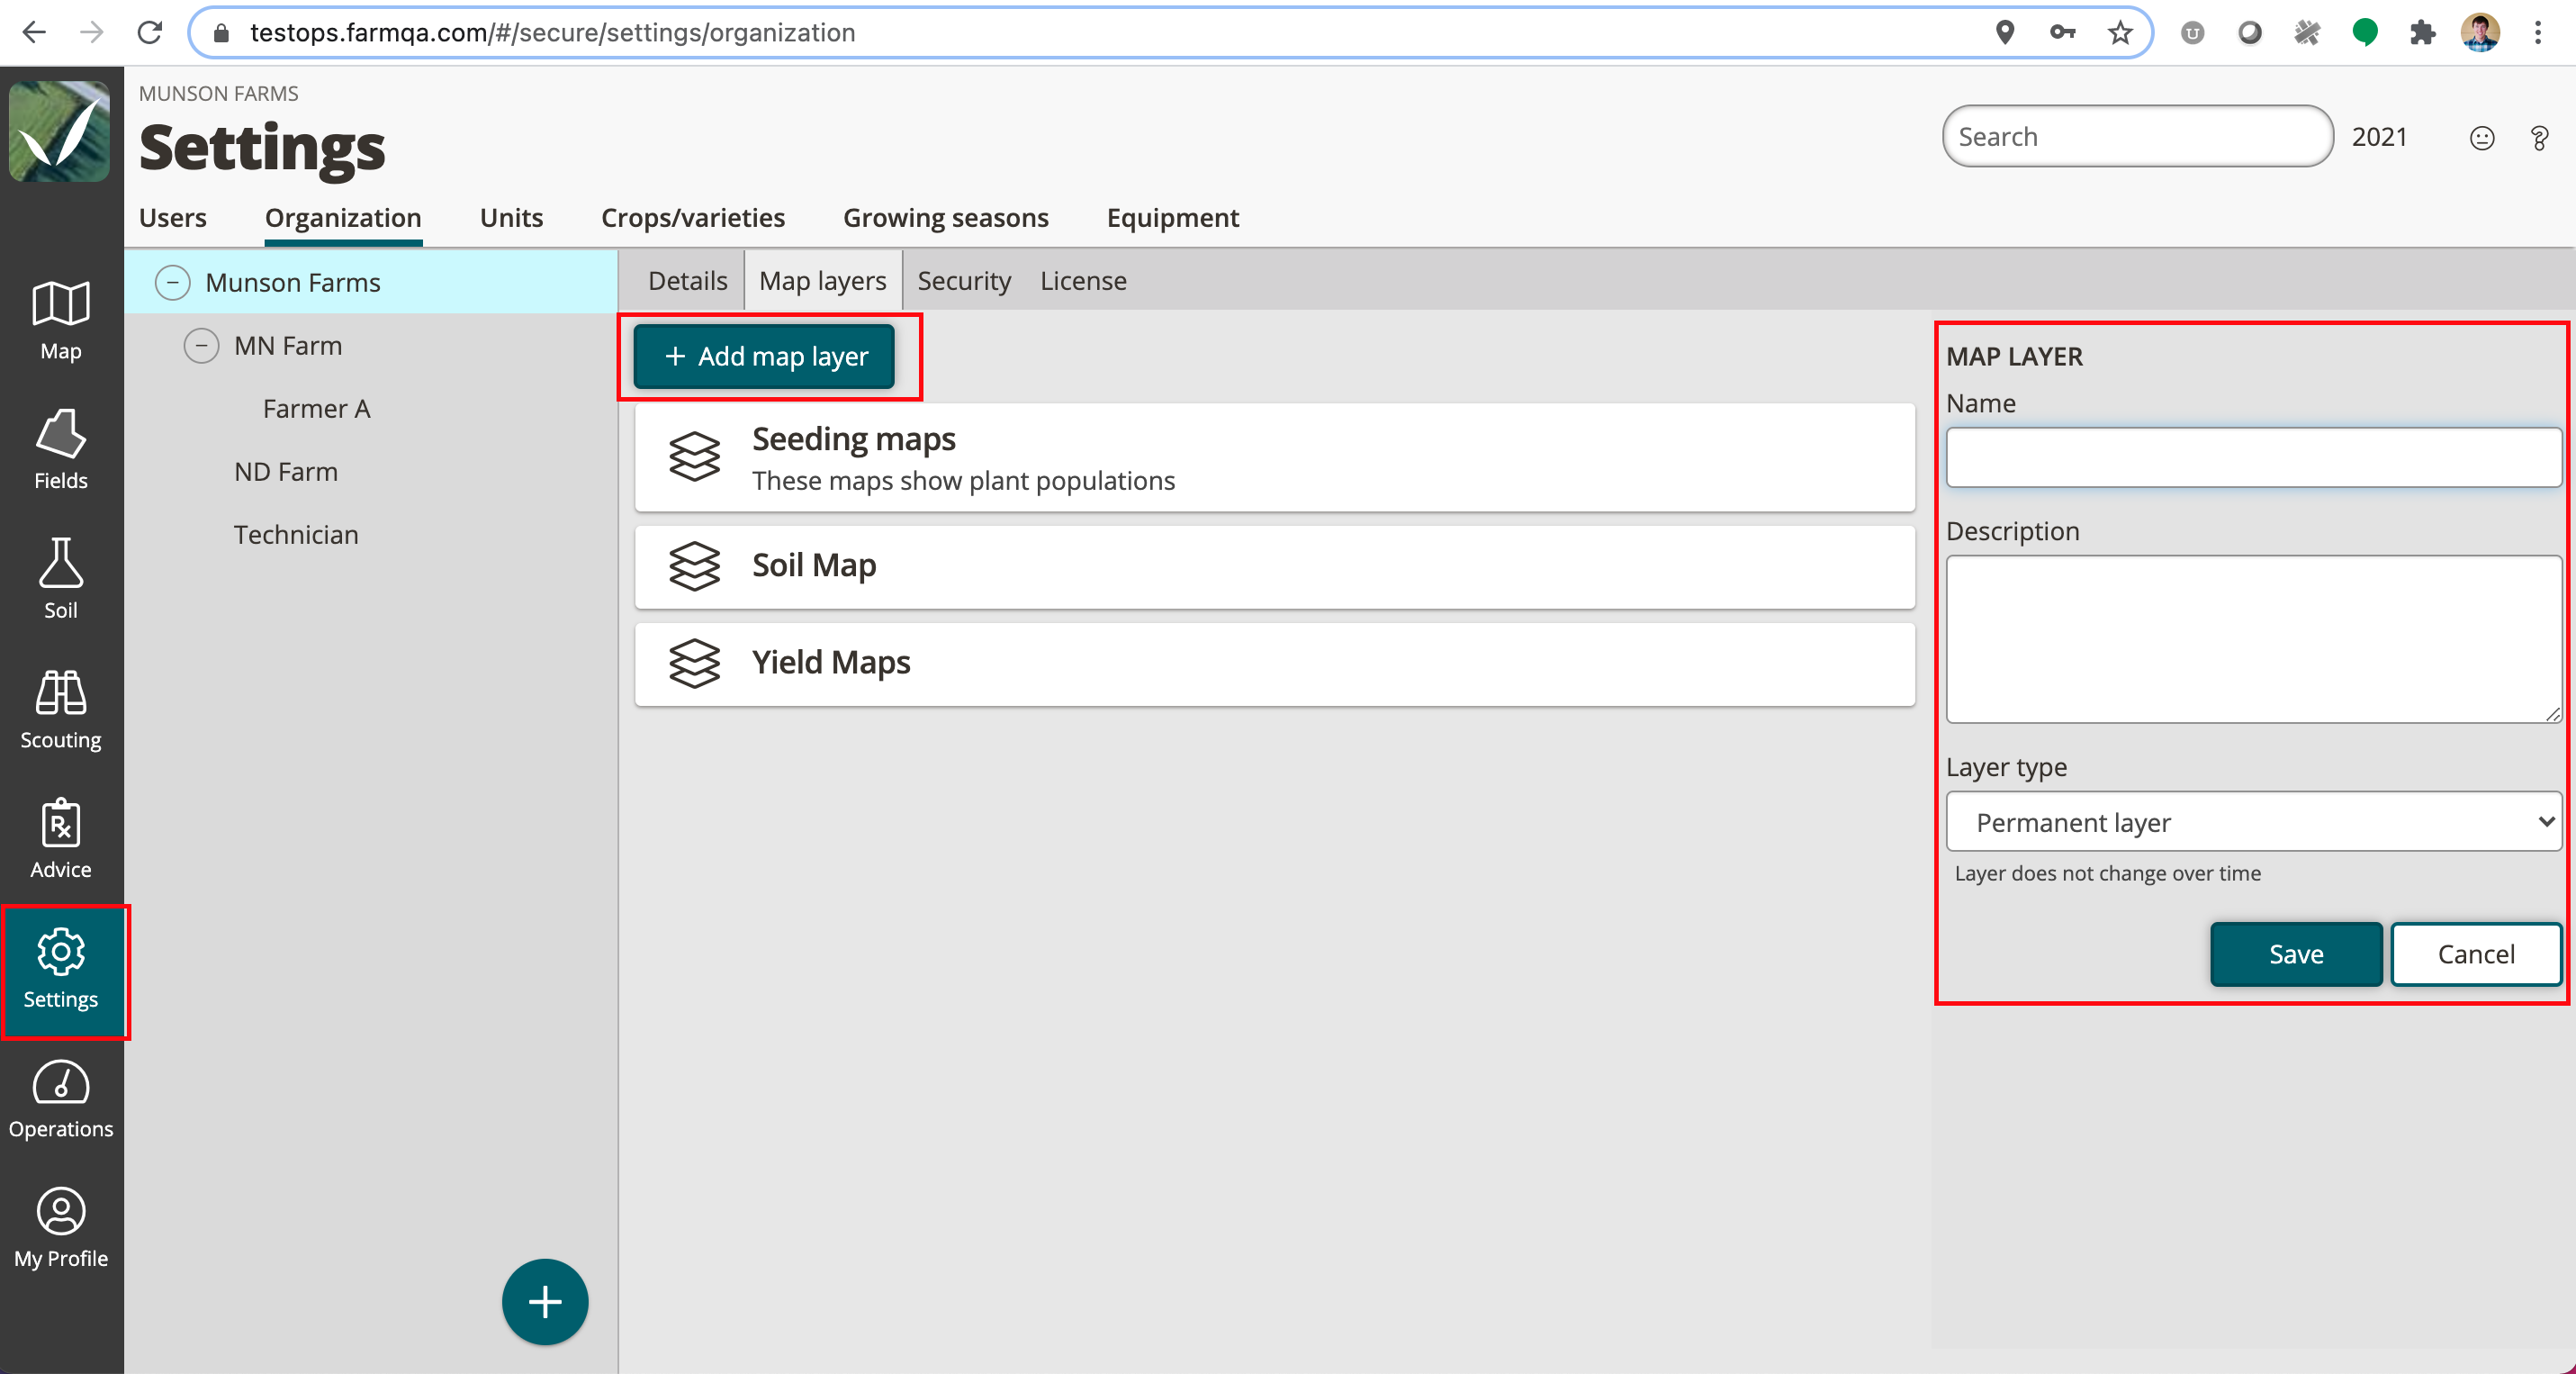Open Chrome three-dot menu
This screenshot has height=1374, width=2576.
click(x=2538, y=33)
